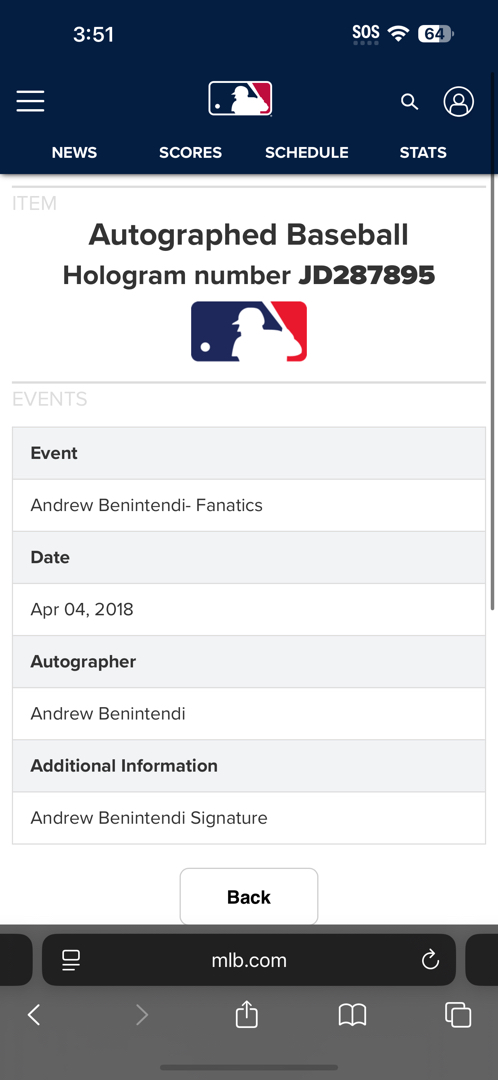
Task: Open the SCHEDULE tab
Action: pyautogui.click(x=307, y=152)
